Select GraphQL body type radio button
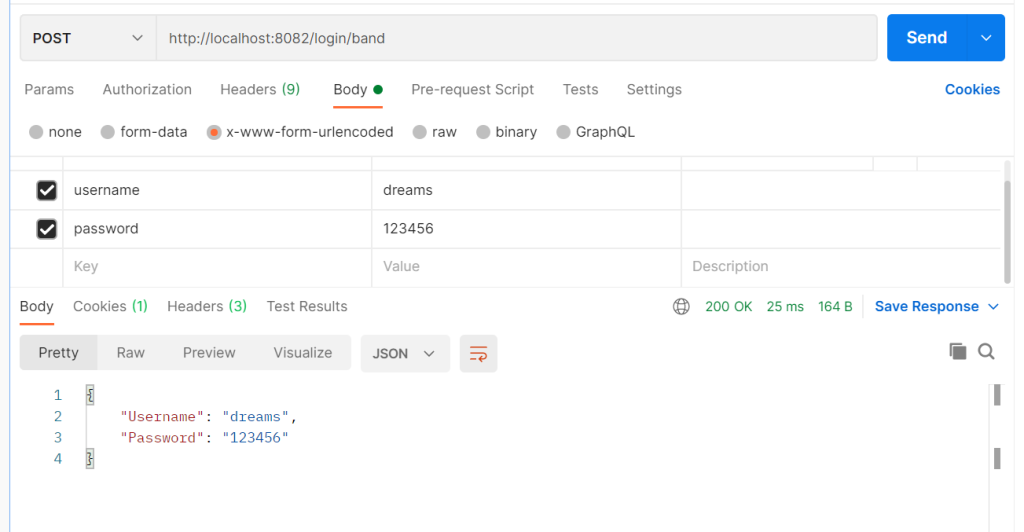1024x532 pixels. [x=563, y=132]
